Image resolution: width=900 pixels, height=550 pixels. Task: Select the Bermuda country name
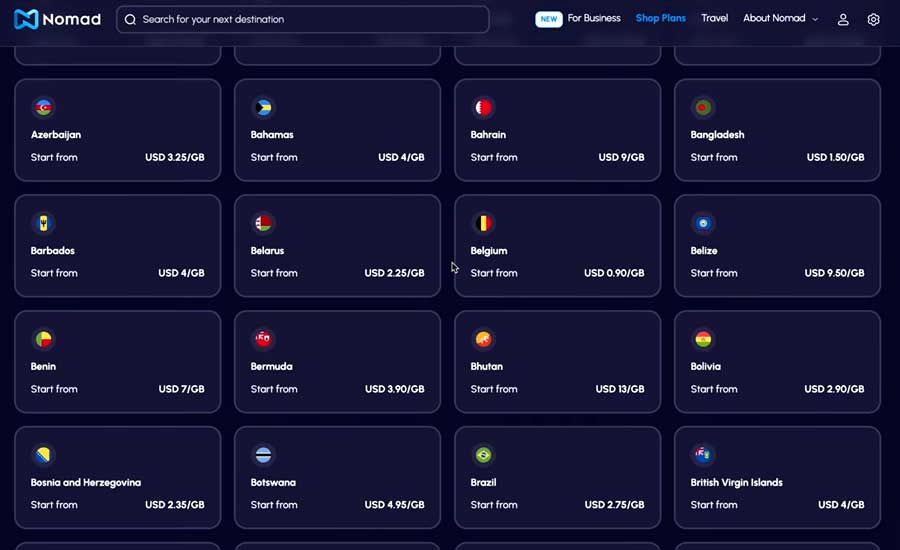click(271, 366)
